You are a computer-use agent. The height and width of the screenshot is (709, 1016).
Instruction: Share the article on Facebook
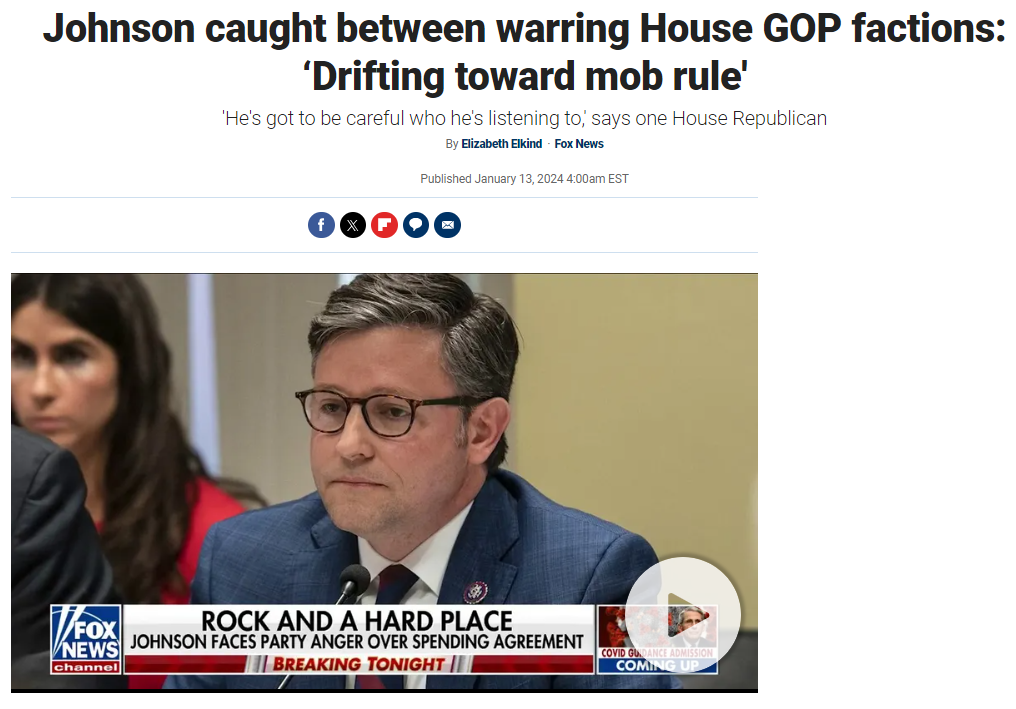pyautogui.click(x=321, y=225)
